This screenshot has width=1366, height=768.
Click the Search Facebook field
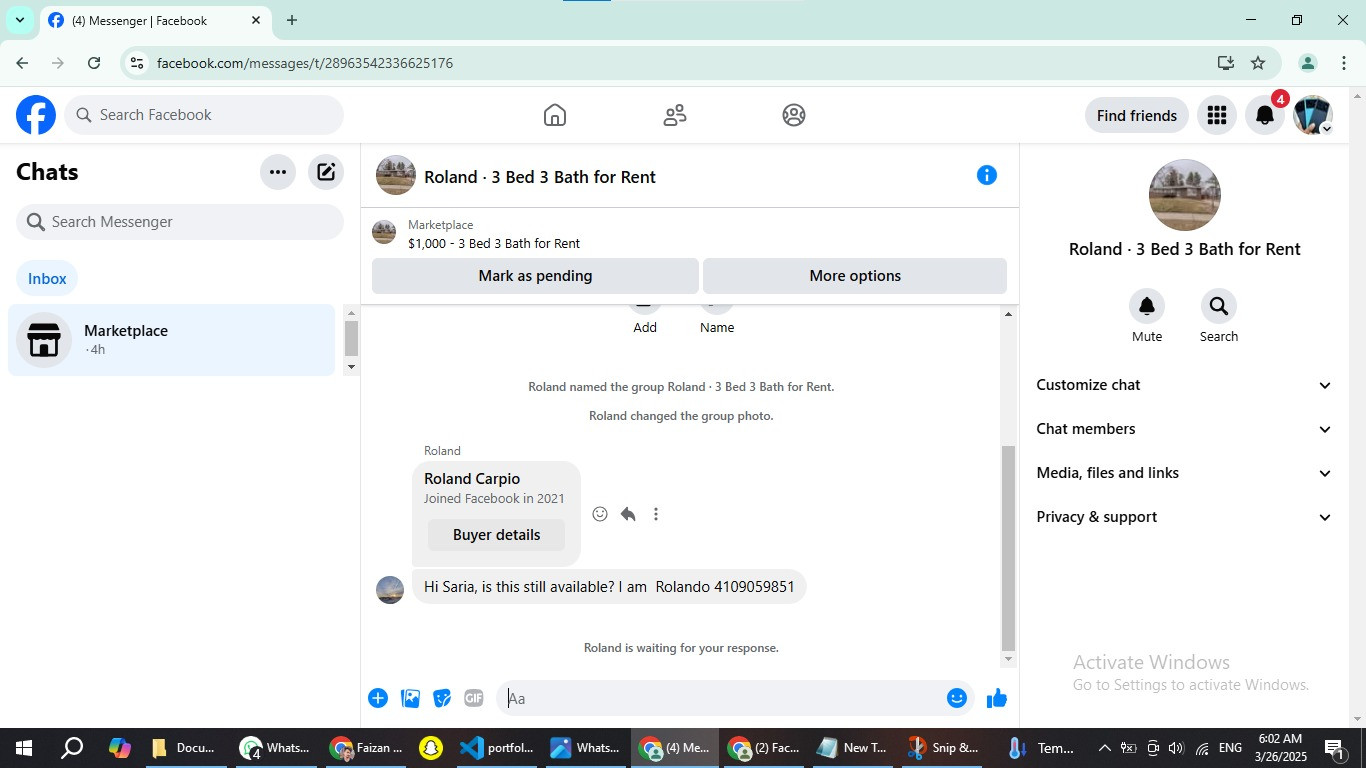(204, 115)
